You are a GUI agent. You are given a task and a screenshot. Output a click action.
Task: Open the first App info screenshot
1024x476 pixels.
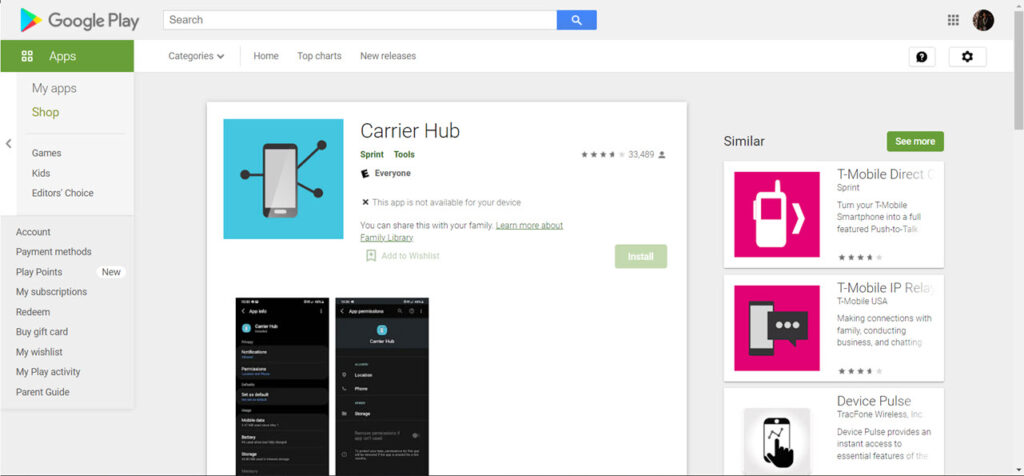[282, 387]
